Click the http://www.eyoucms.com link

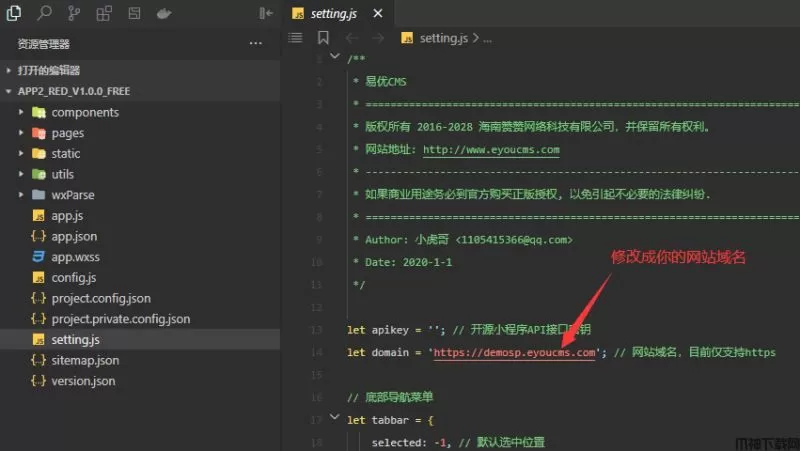491,150
